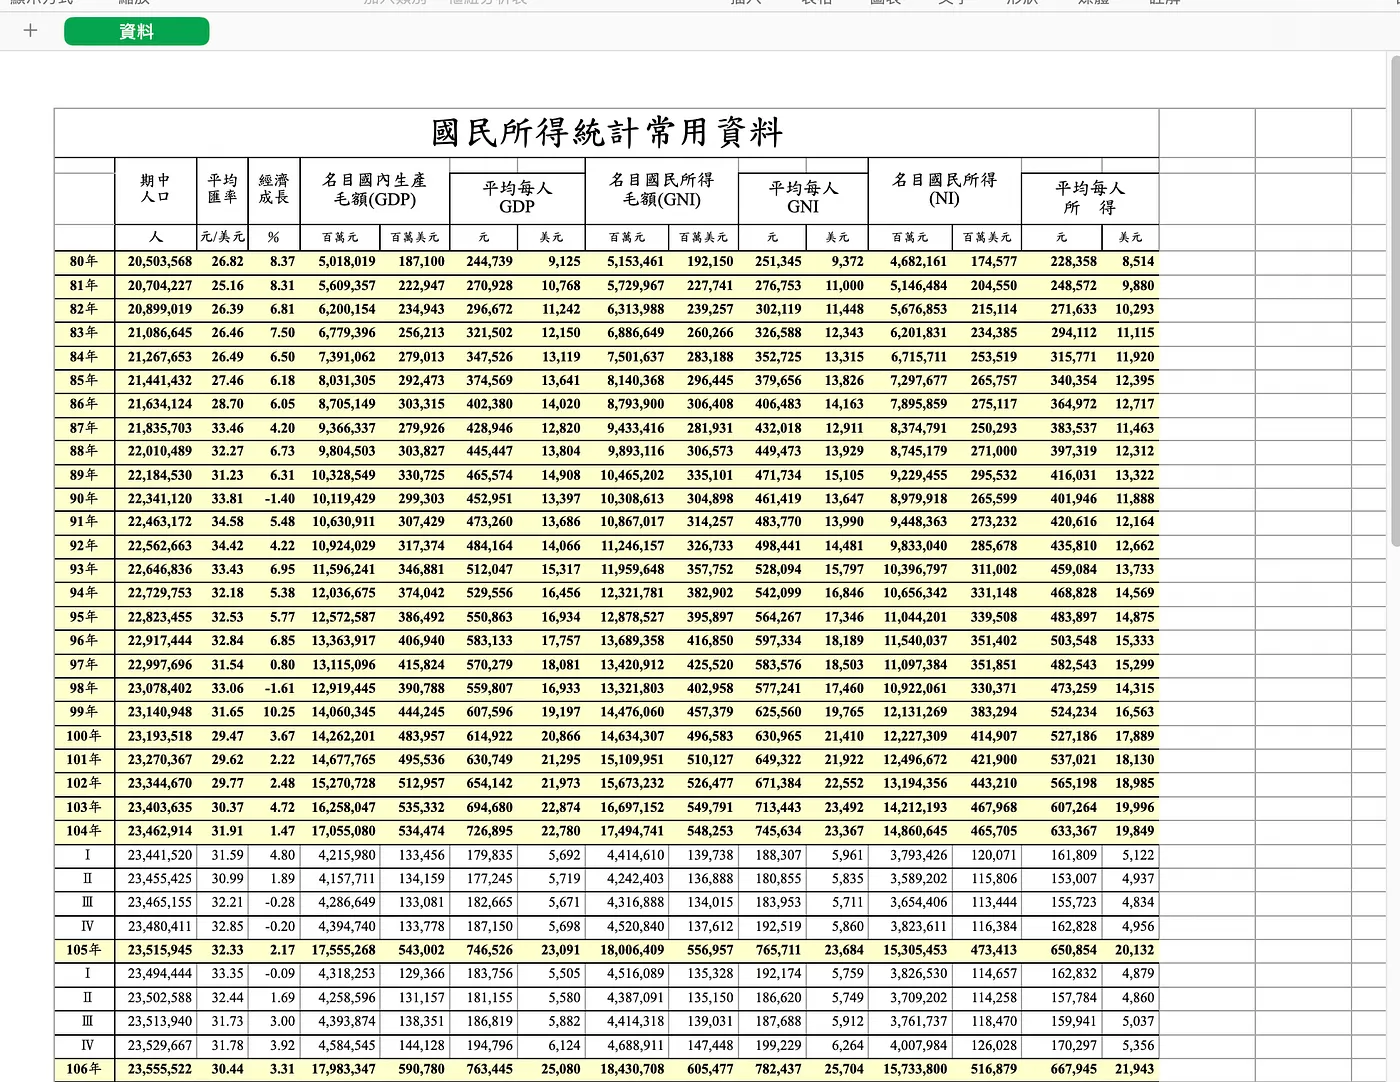The width and height of the screenshot is (1400, 1082).
Task: Select the 平均每人 GDP header
Action: tap(517, 197)
